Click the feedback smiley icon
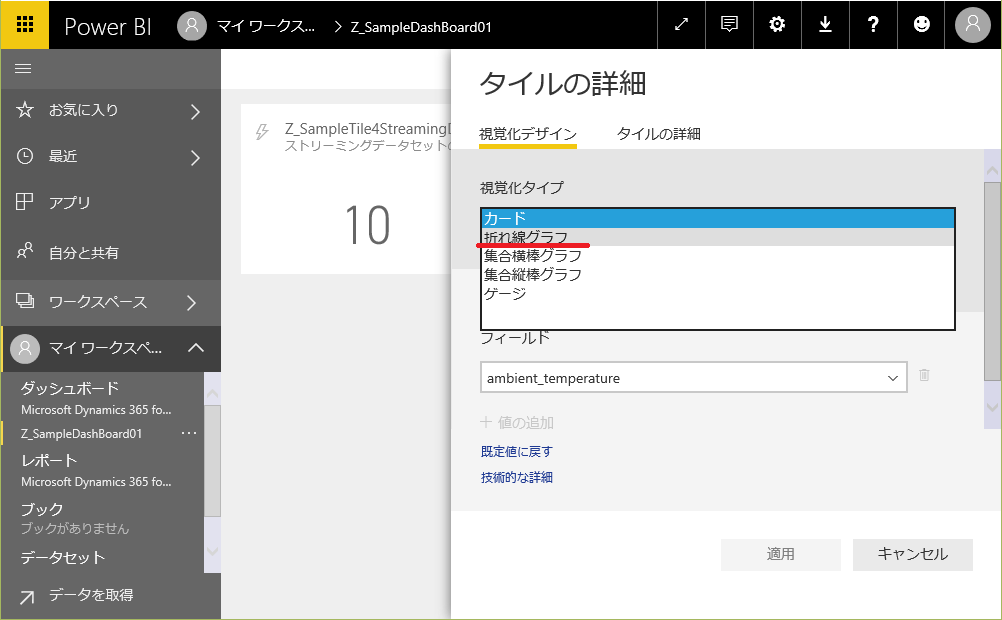 click(x=921, y=24)
